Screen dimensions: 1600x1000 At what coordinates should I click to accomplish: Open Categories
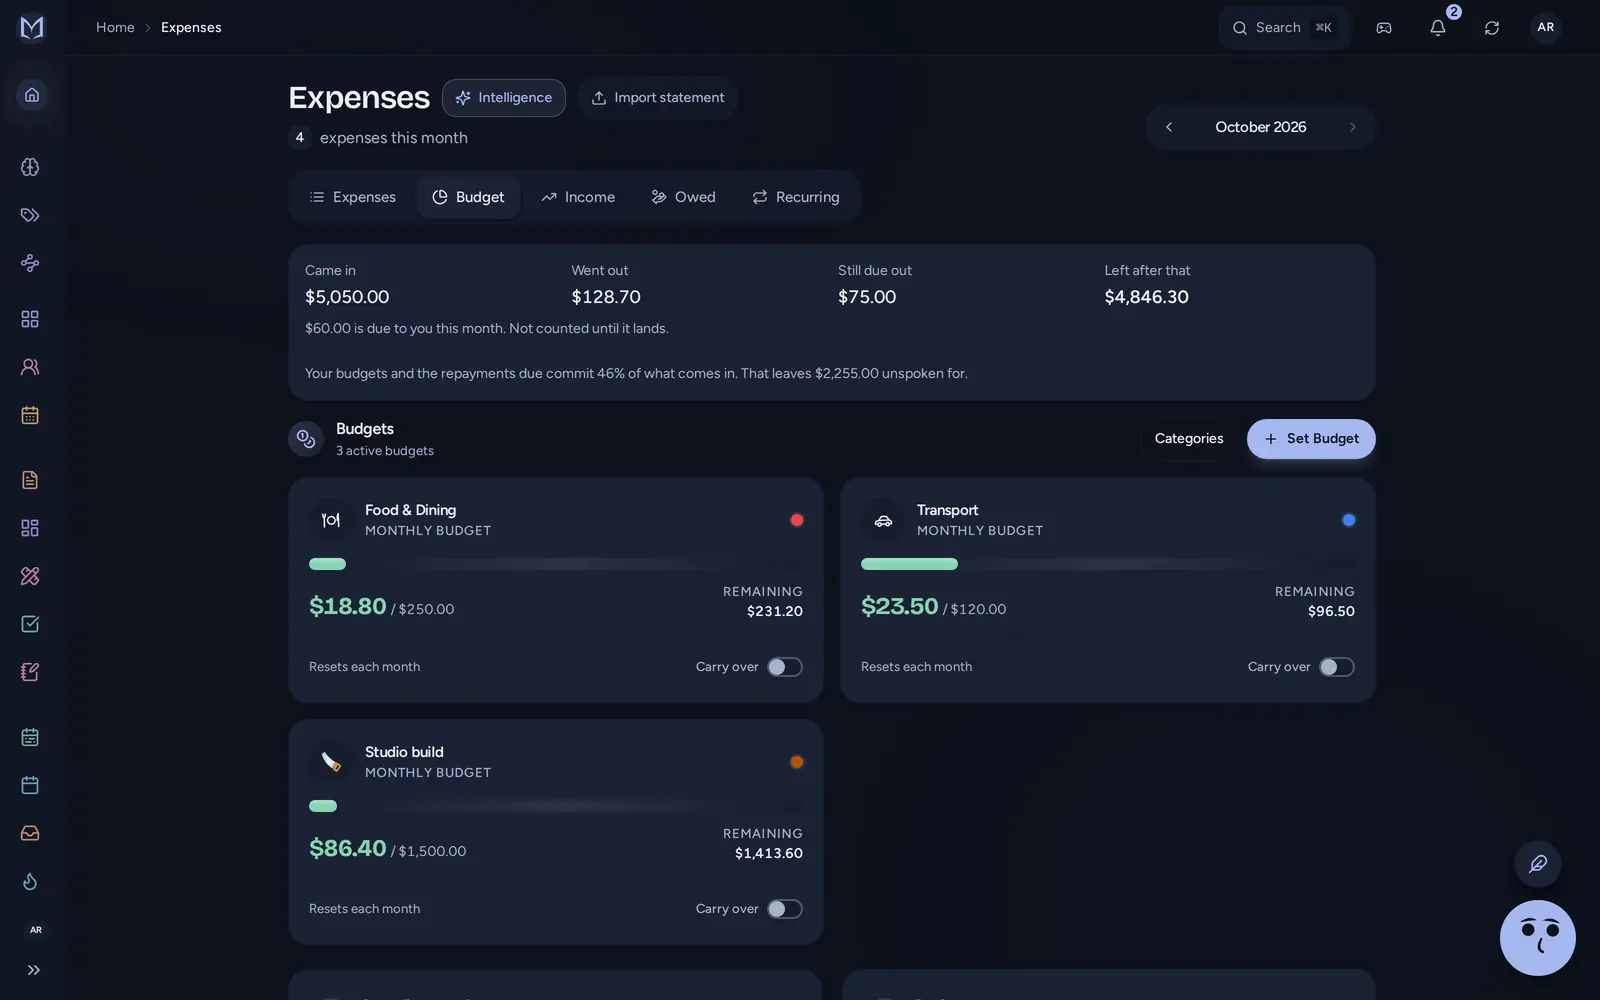(x=1189, y=439)
